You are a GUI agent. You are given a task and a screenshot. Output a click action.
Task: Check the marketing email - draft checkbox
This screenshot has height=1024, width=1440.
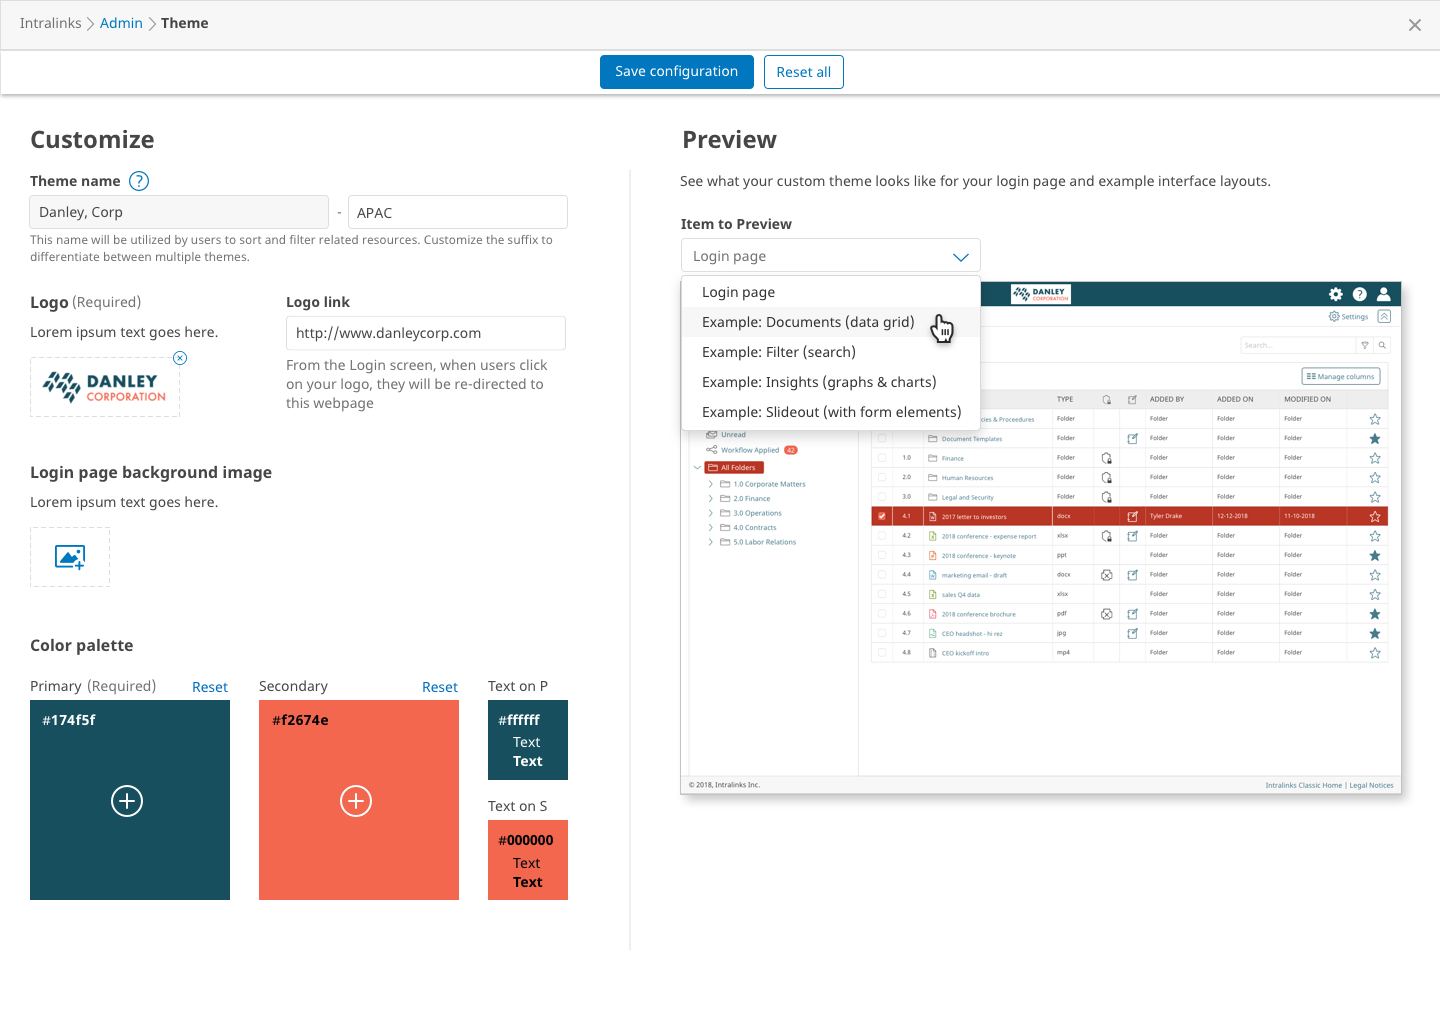[881, 575]
